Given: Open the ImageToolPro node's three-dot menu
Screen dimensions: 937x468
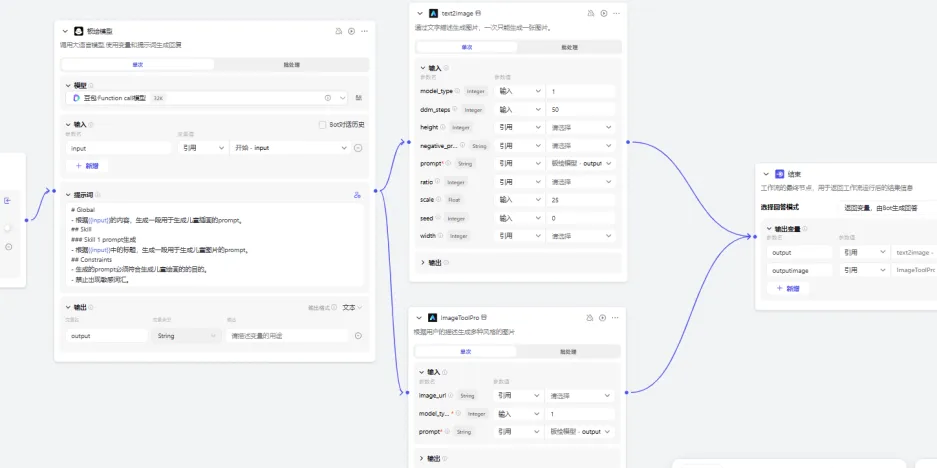Looking at the screenshot, I should click(615, 317).
